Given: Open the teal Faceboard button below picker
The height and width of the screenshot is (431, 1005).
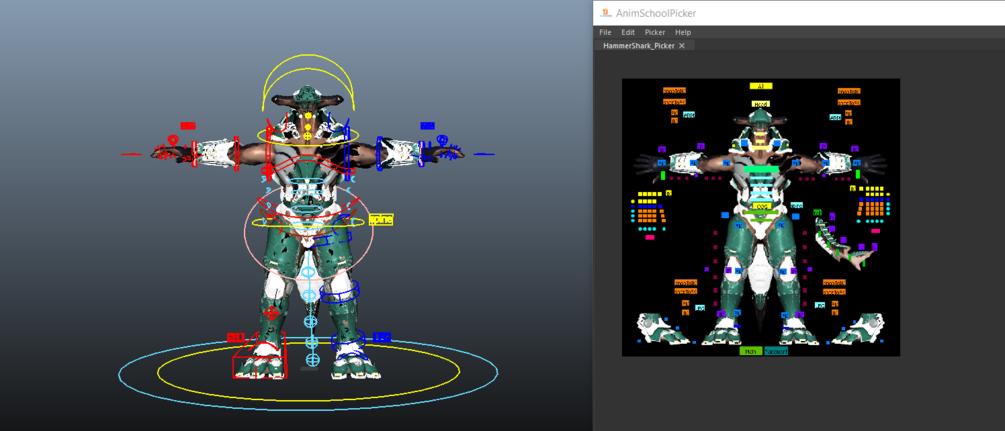Looking at the screenshot, I should click(776, 351).
